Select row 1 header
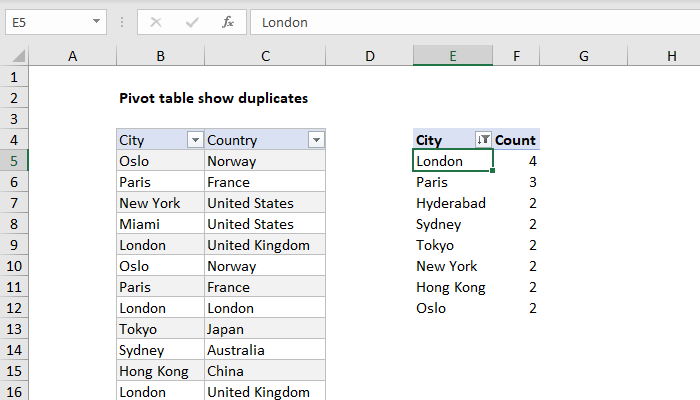This screenshot has height=400, width=700. click(14, 77)
